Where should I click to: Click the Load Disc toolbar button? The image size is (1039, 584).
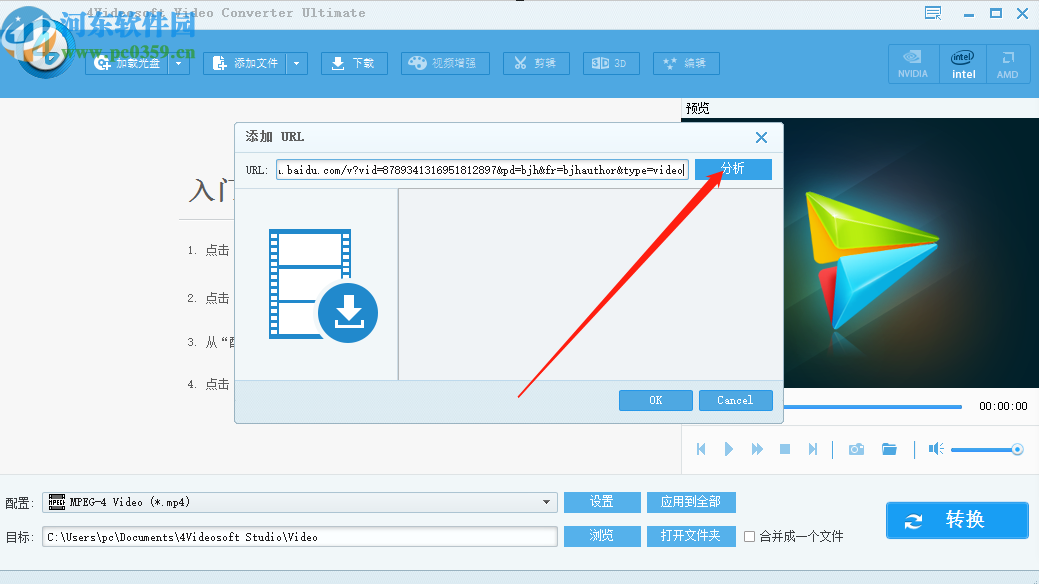pyautogui.click(x=127, y=64)
